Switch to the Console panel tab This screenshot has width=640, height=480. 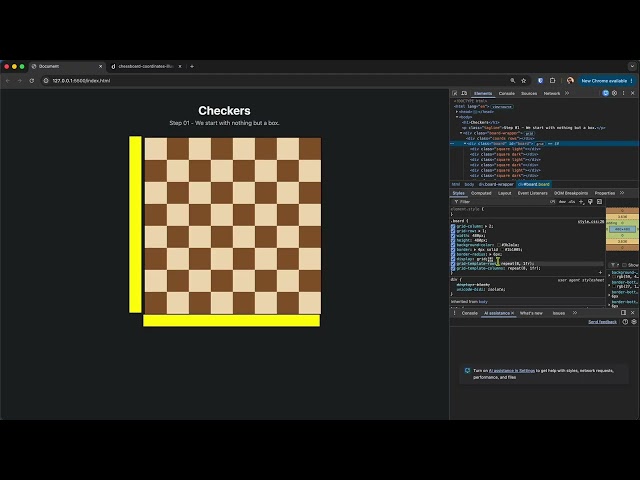click(507, 93)
